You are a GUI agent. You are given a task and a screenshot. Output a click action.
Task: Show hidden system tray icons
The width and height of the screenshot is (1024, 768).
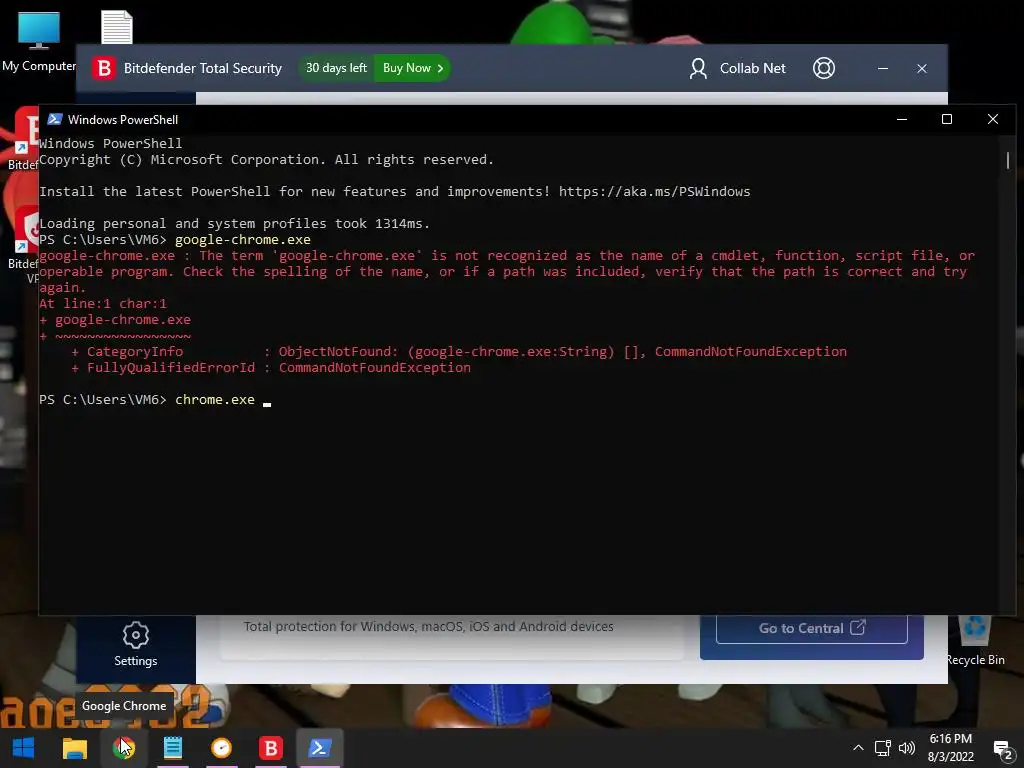(x=858, y=748)
